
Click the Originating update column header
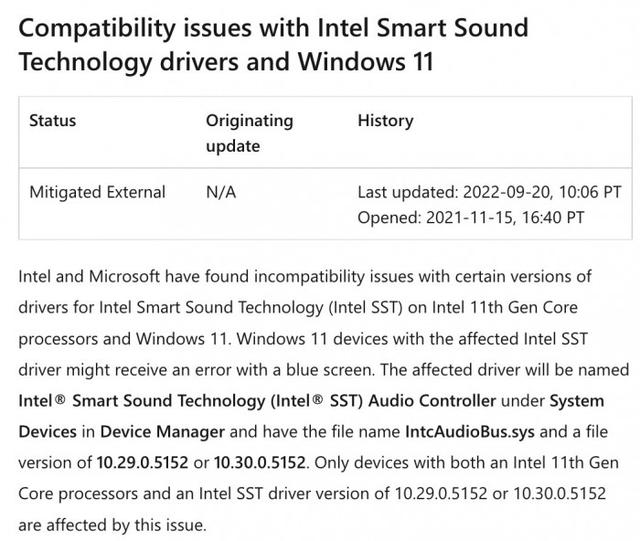pos(249,133)
